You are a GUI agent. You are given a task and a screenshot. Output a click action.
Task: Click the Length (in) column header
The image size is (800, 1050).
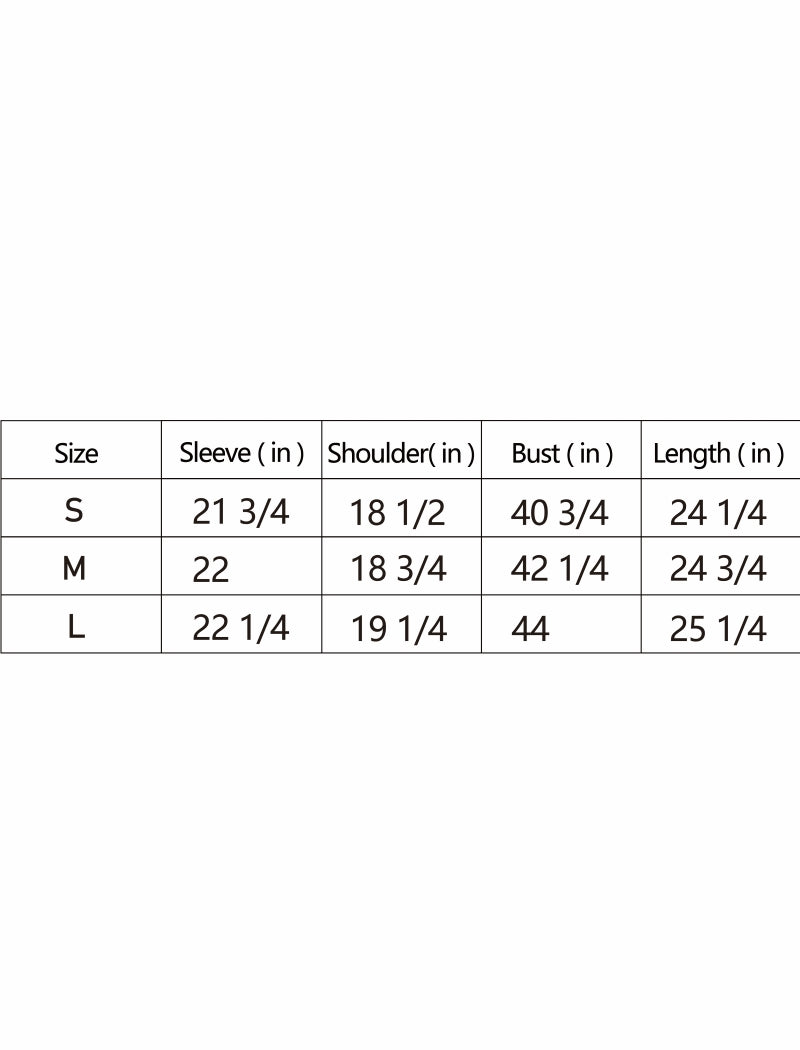[x=717, y=454]
